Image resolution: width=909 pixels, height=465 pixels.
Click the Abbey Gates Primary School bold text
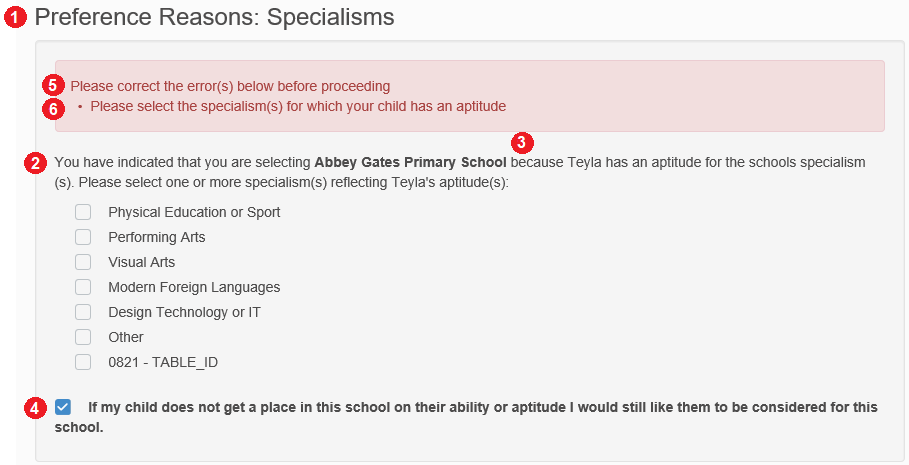(410, 162)
